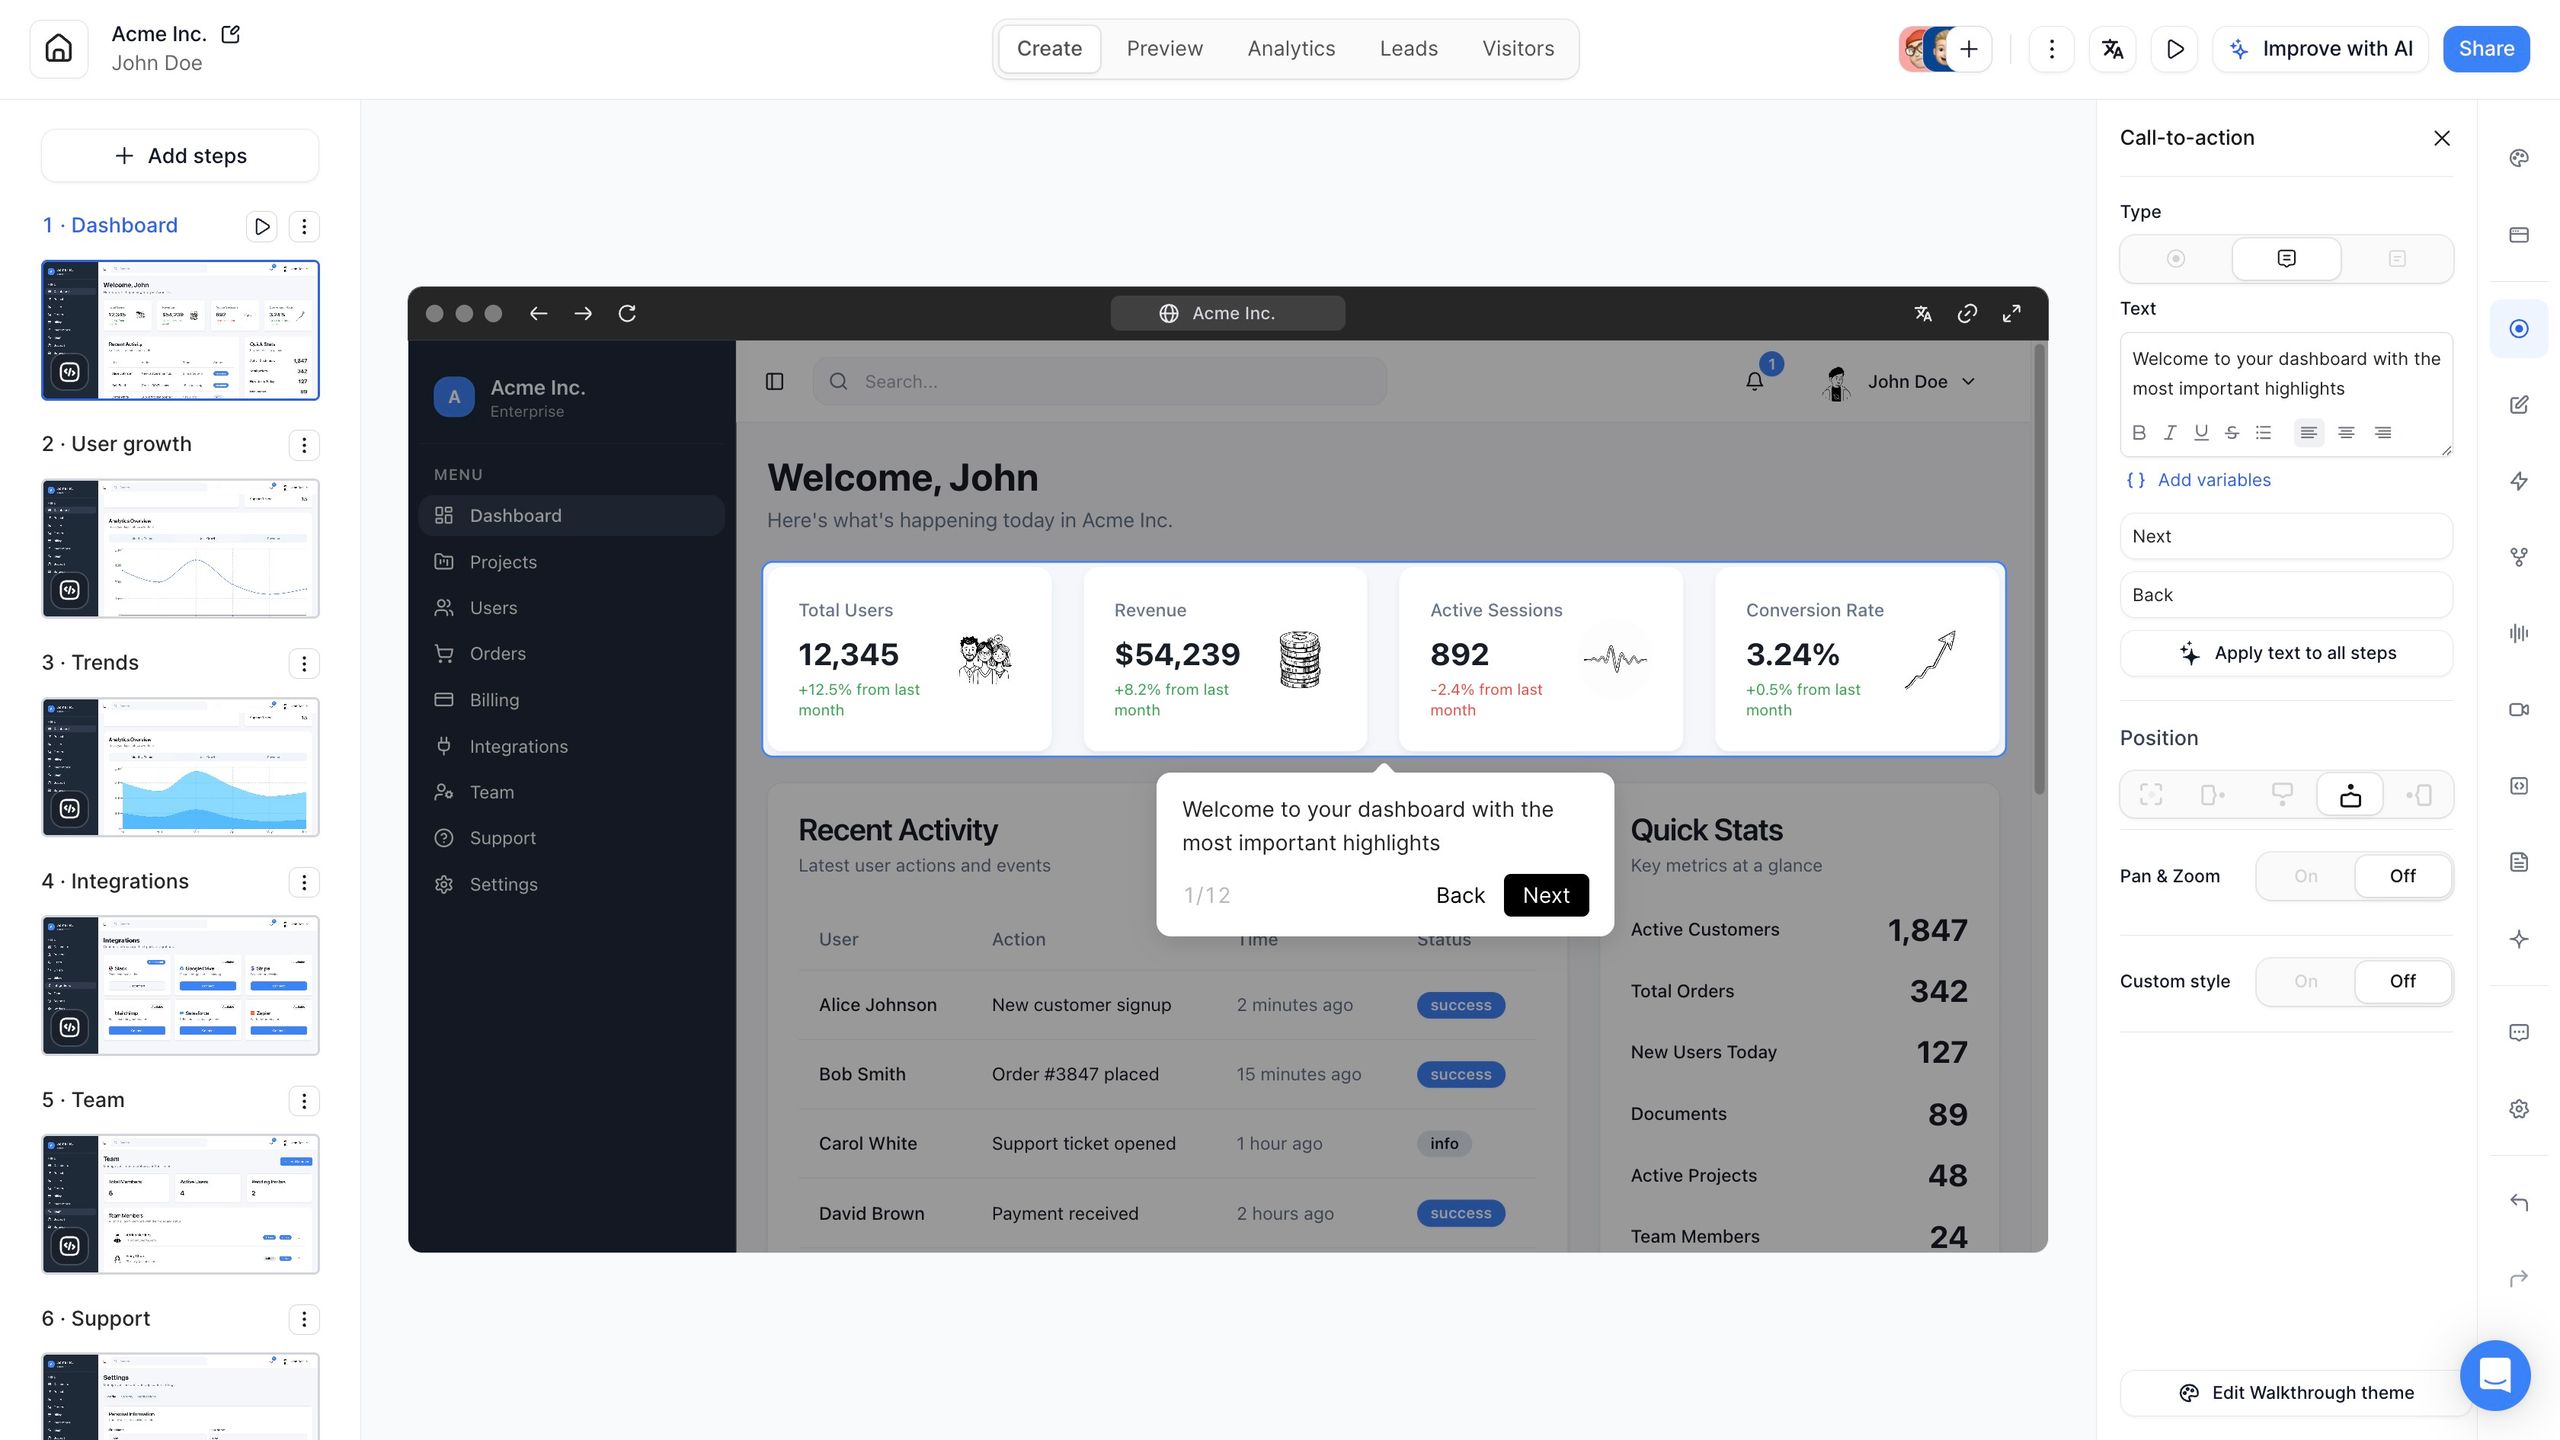Switch to the Leads tab
The image size is (2560, 1440).
(x=1408, y=49)
